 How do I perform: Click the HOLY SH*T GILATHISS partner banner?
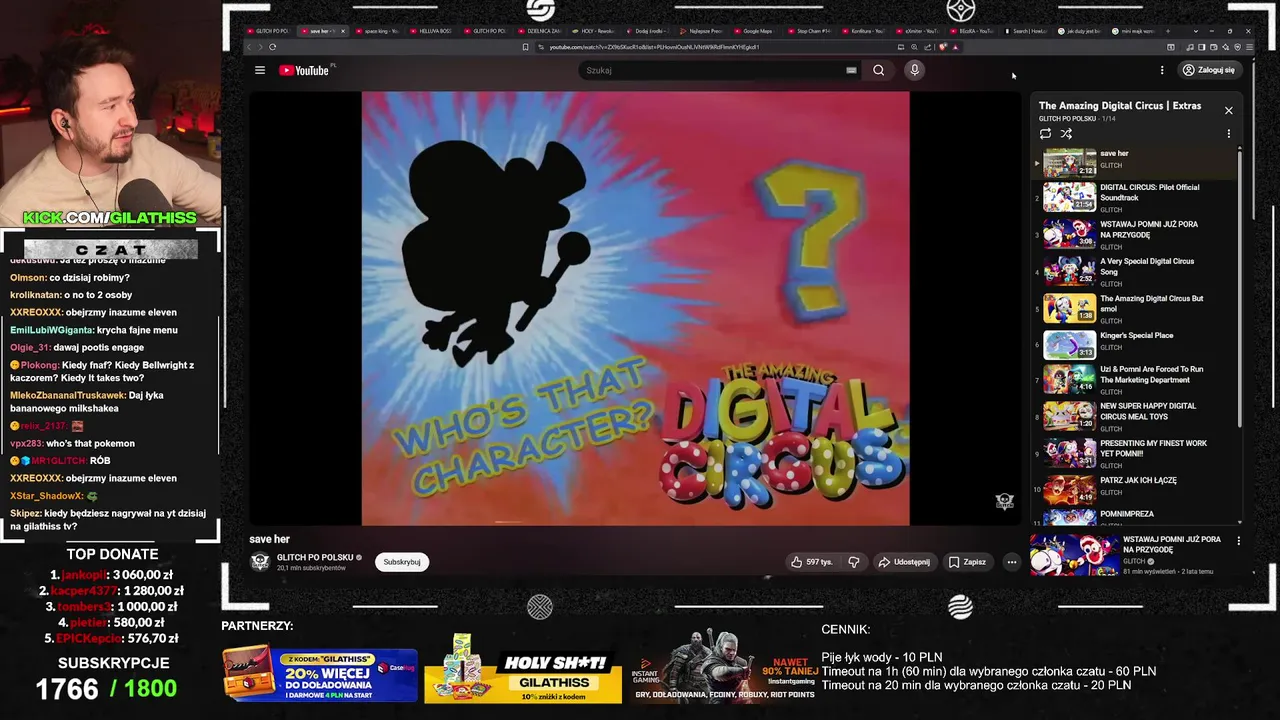pos(522,669)
